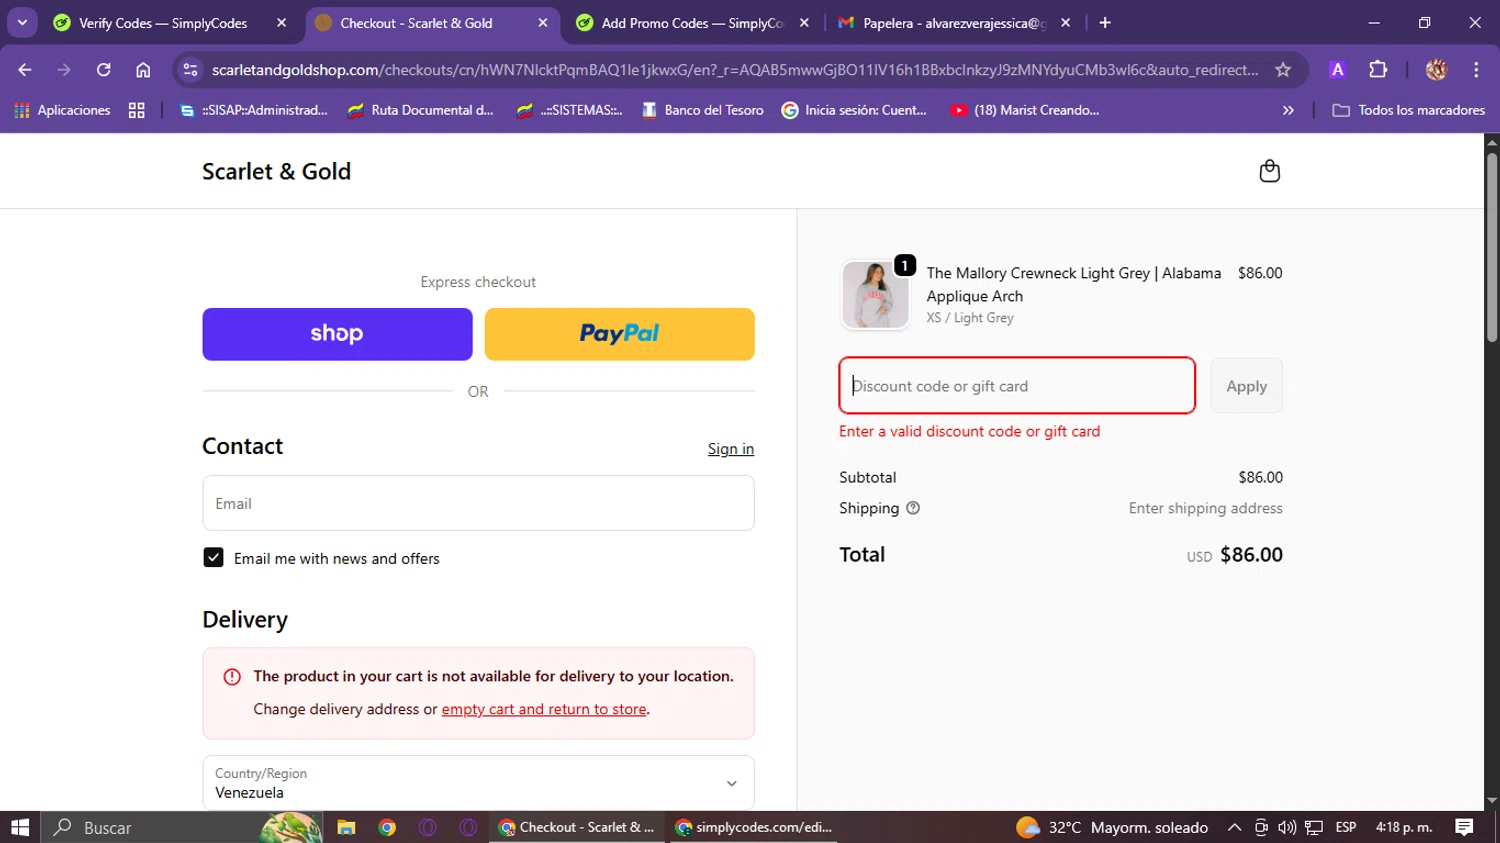The height and width of the screenshot is (843, 1500).
Task: Reload the checkout page
Action: pyautogui.click(x=103, y=70)
